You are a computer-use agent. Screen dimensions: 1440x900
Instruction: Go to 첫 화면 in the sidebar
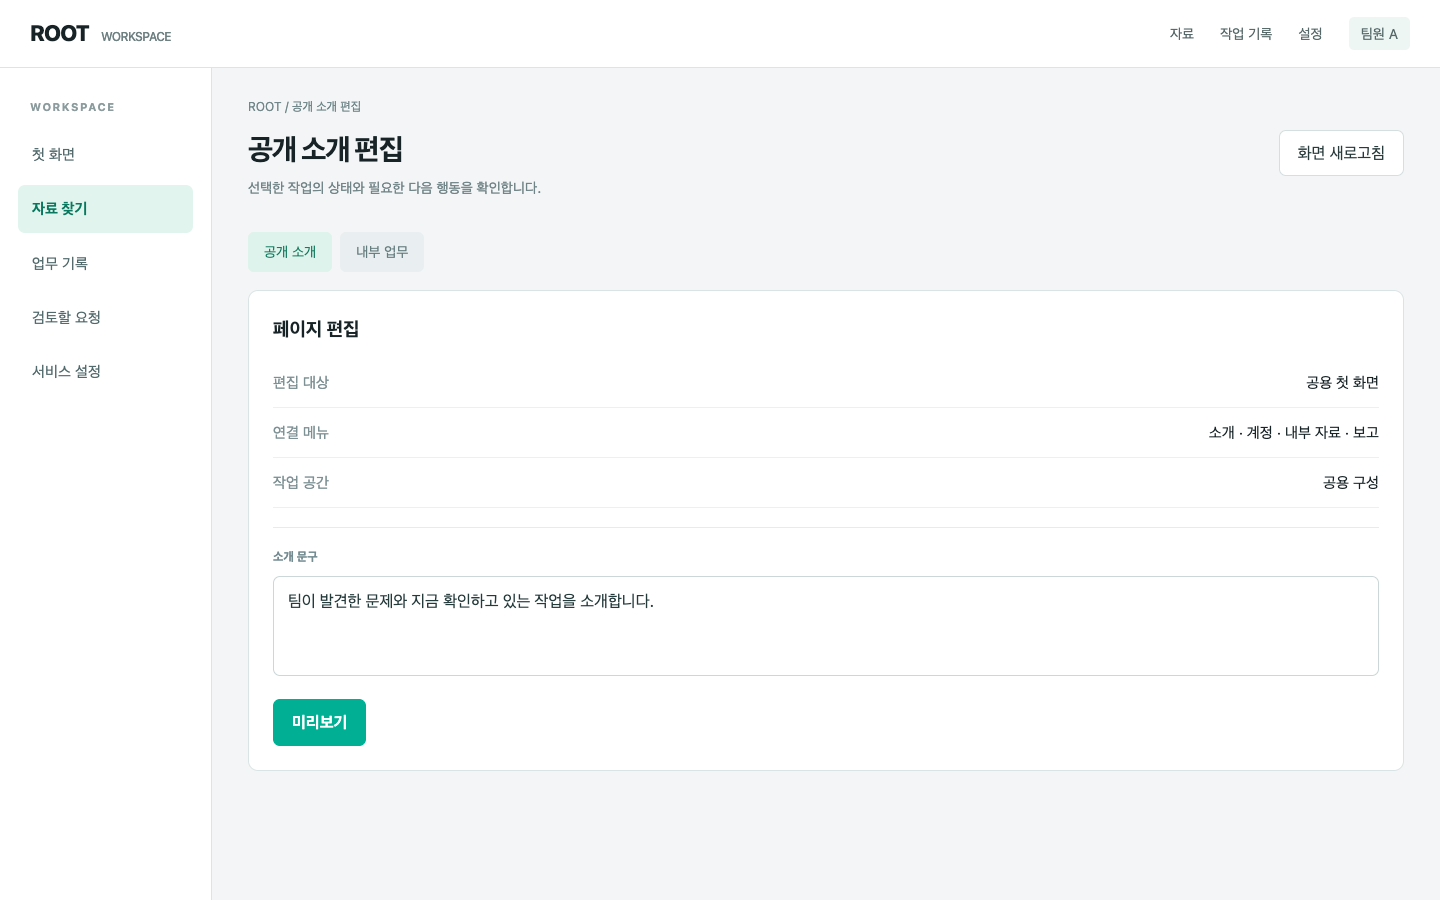pos(105,154)
